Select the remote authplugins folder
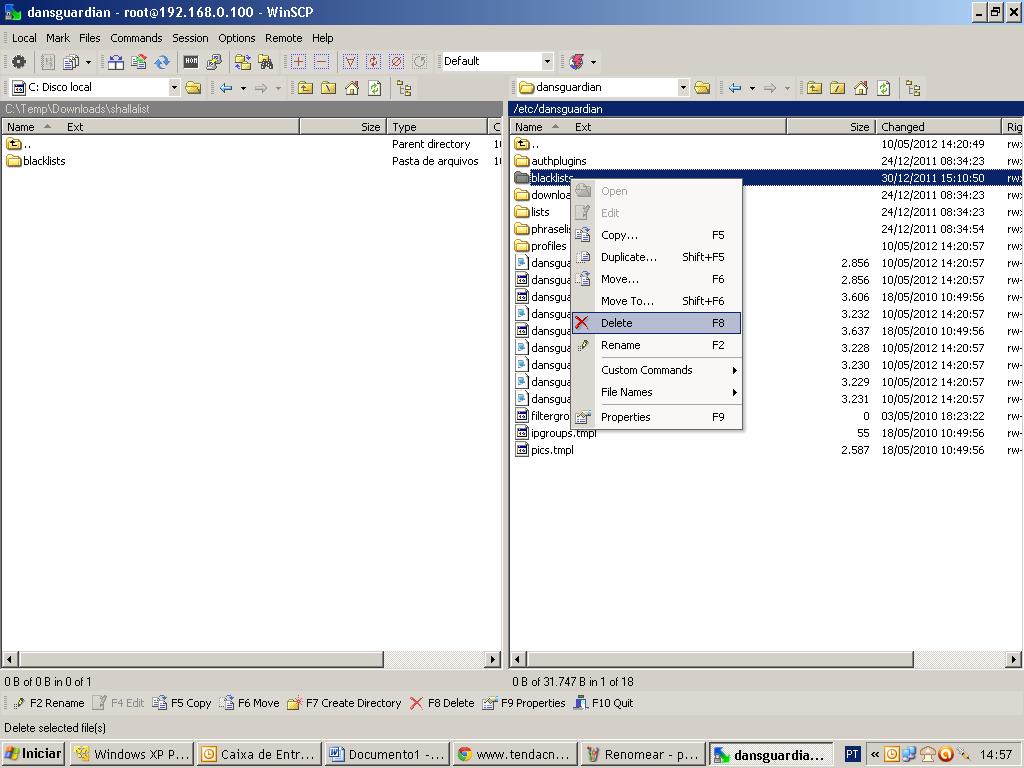Viewport: 1024px width, 768px height. [551, 161]
